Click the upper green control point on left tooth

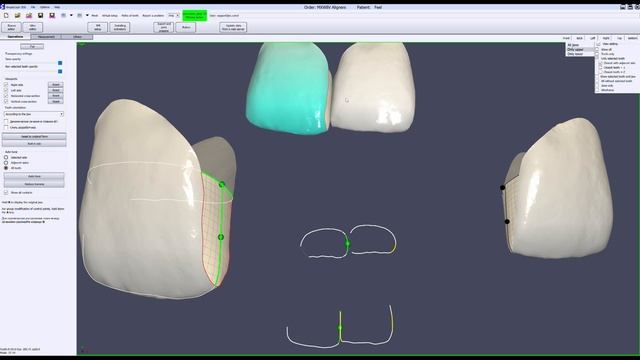222,184
